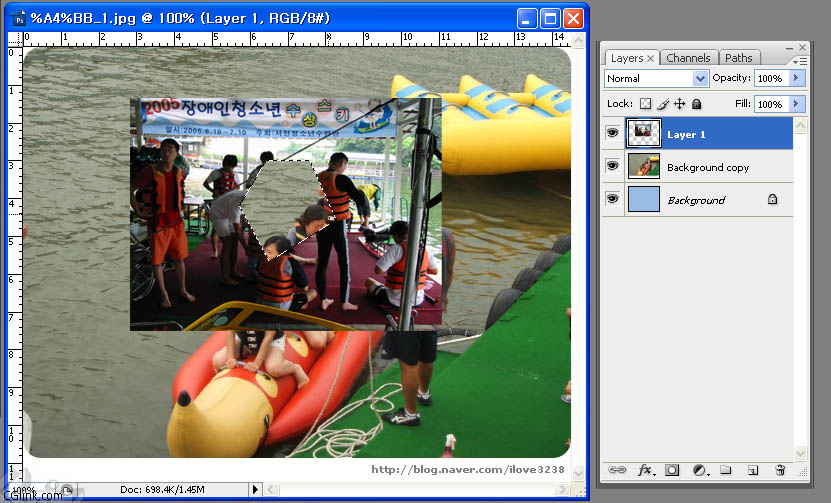The image size is (831, 503).
Task: Select the Background layer name
Action: (696, 200)
